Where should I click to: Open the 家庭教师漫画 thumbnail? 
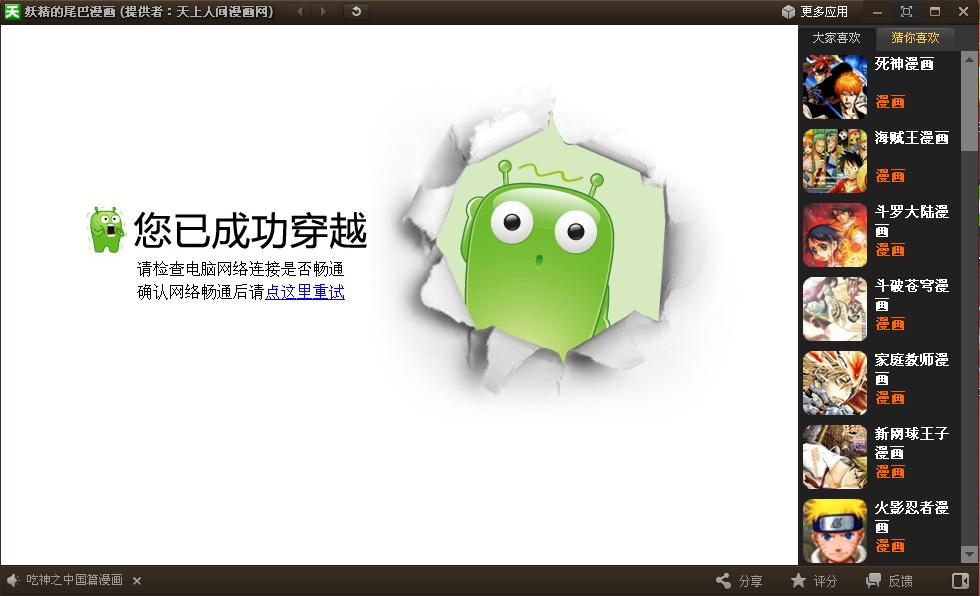(x=835, y=383)
